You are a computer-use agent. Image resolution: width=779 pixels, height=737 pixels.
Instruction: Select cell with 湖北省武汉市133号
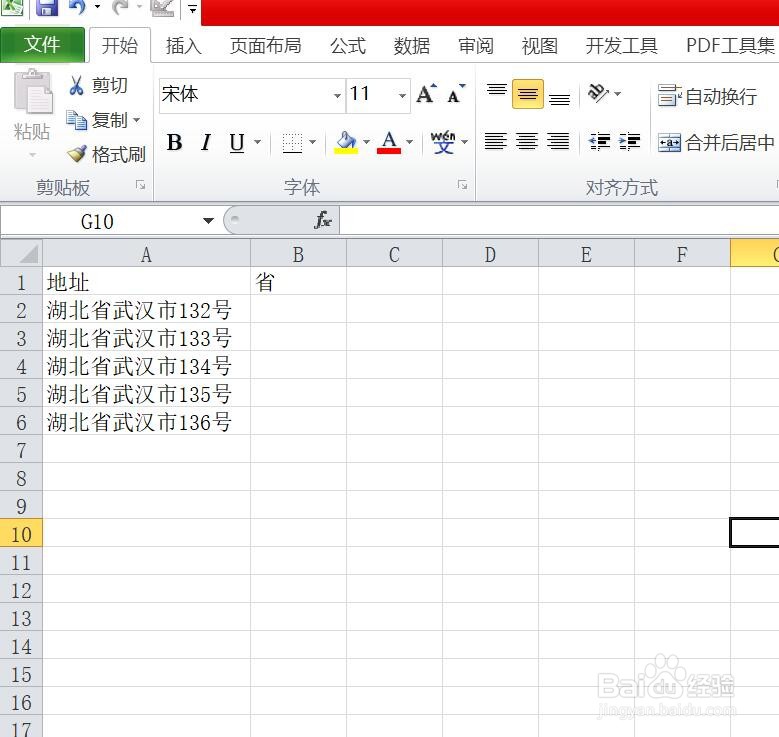click(147, 338)
